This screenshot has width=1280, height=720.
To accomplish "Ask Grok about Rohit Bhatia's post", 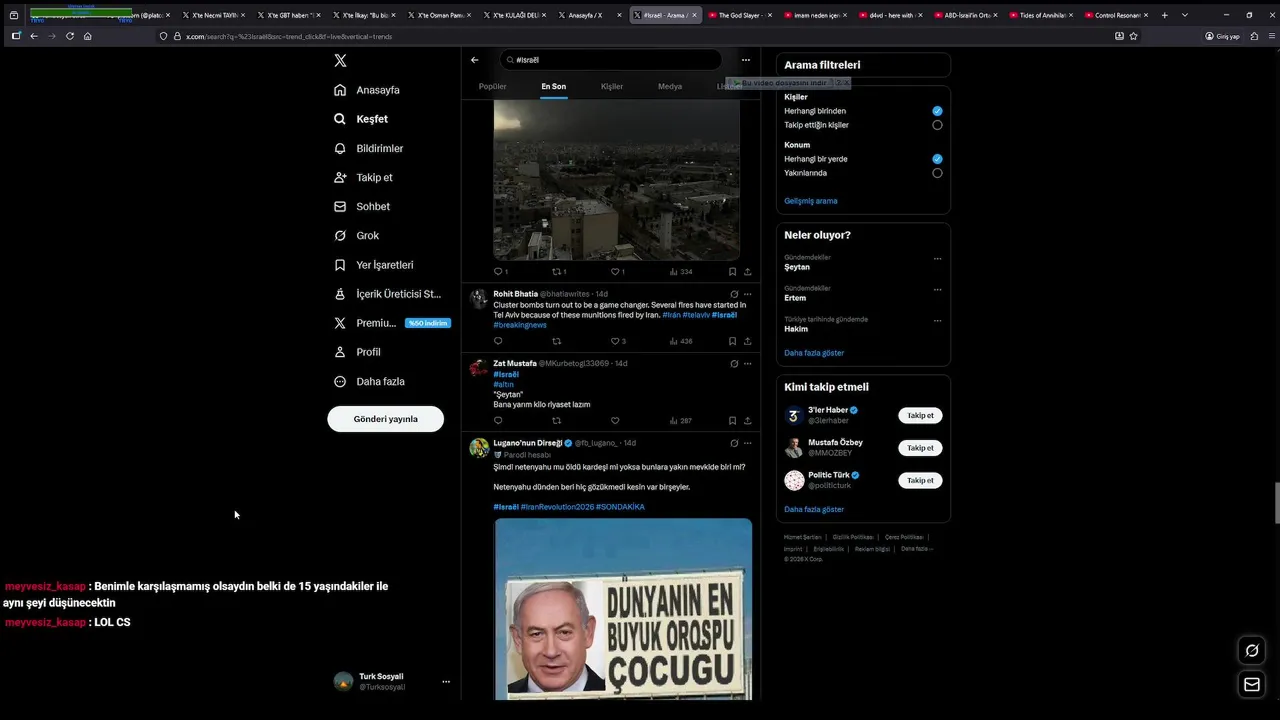I will (734, 294).
